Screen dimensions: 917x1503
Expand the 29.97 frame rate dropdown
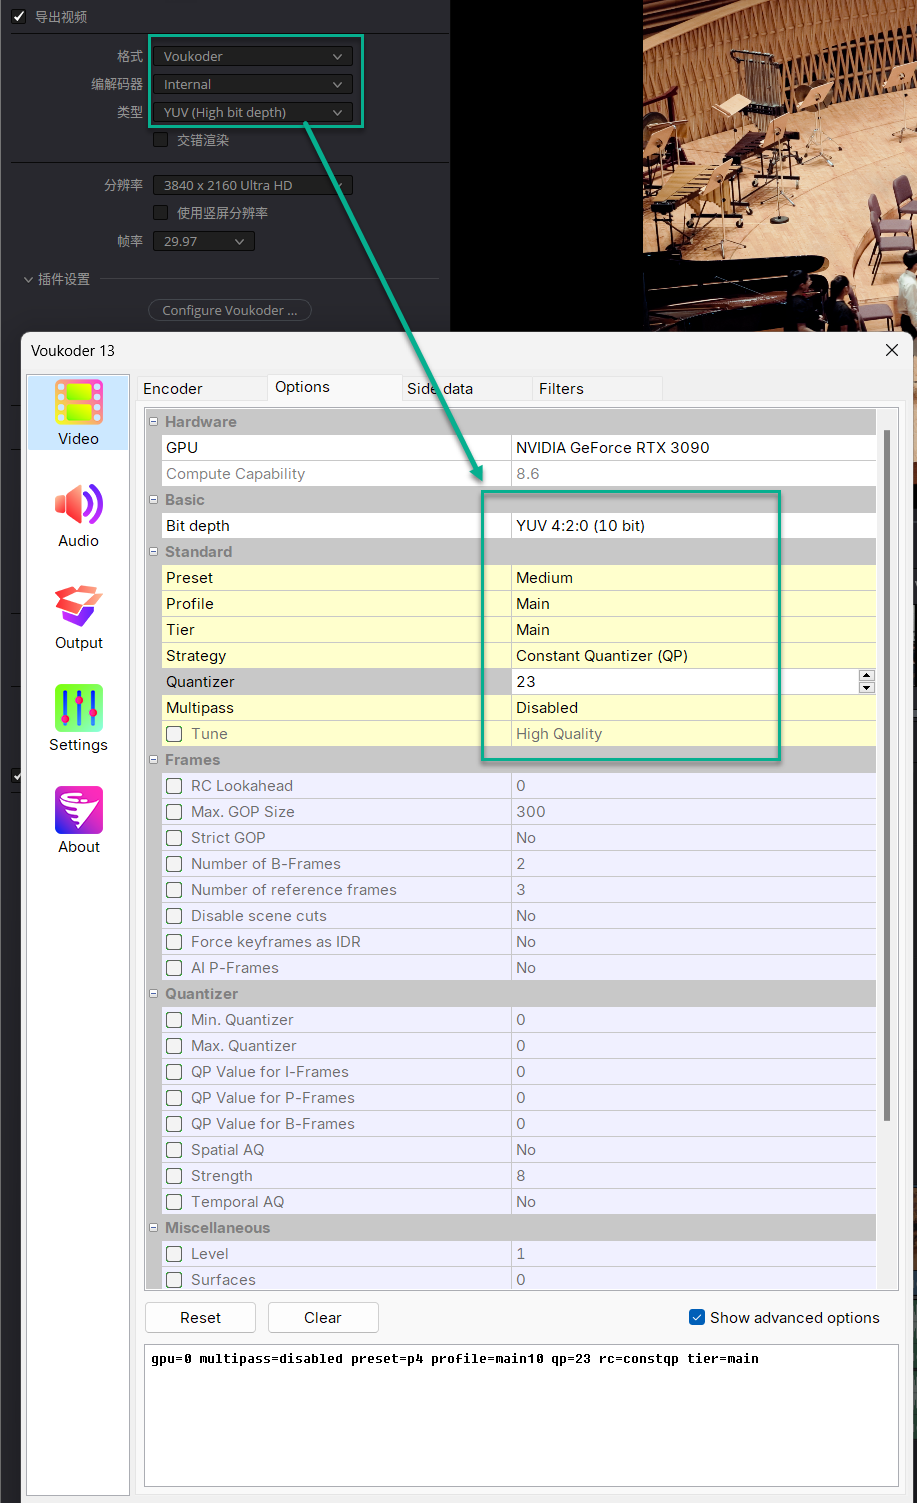pyautogui.click(x=203, y=242)
